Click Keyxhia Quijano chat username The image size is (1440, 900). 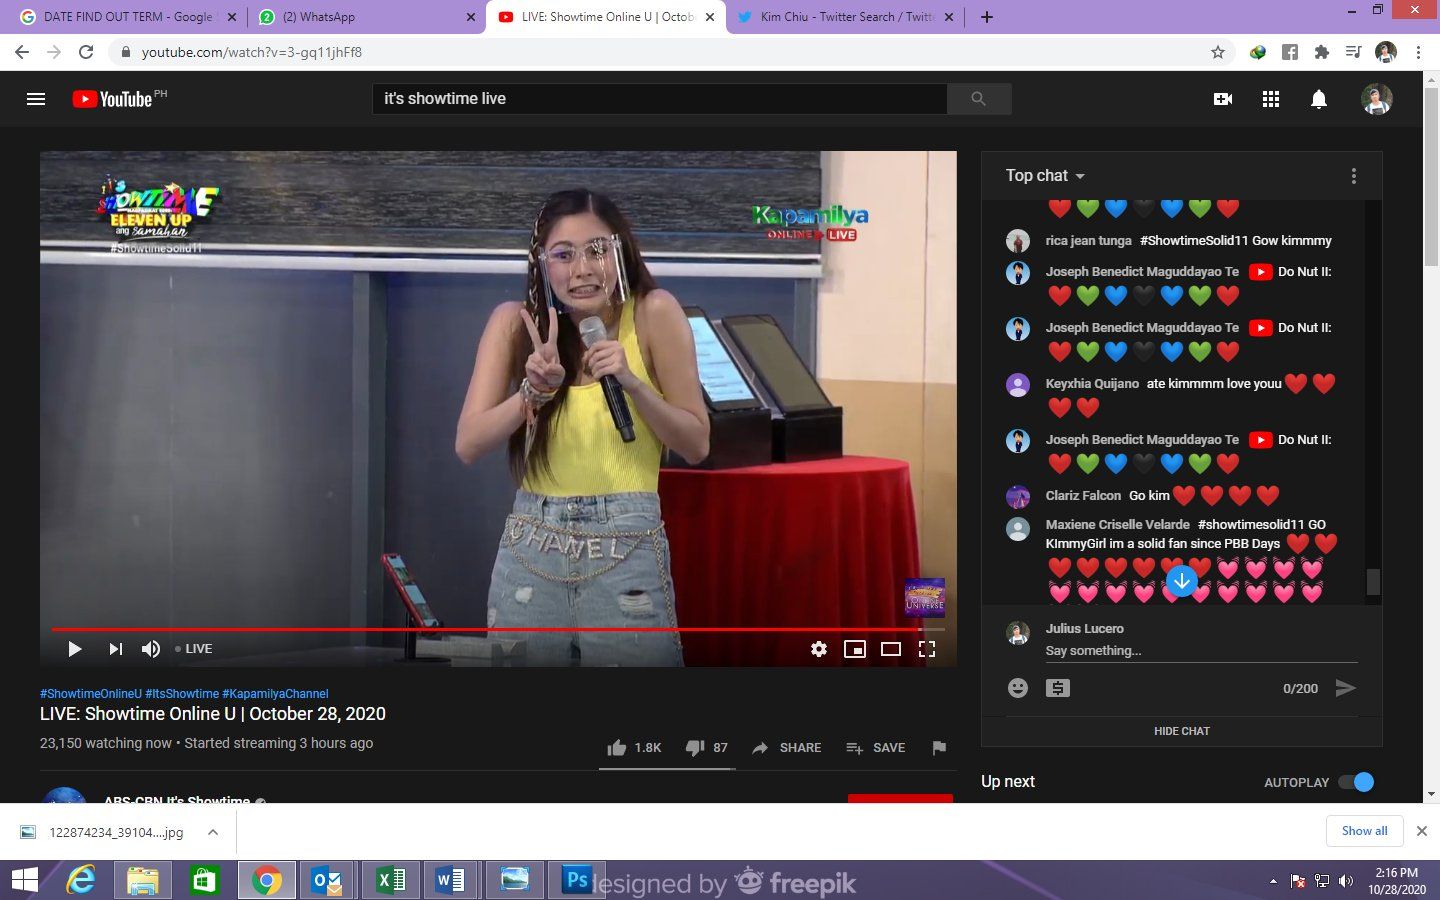(1092, 384)
